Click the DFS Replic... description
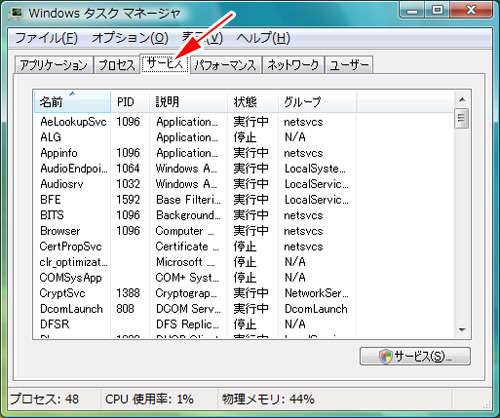The height and width of the screenshot is (418, 500). pos(188,324)
